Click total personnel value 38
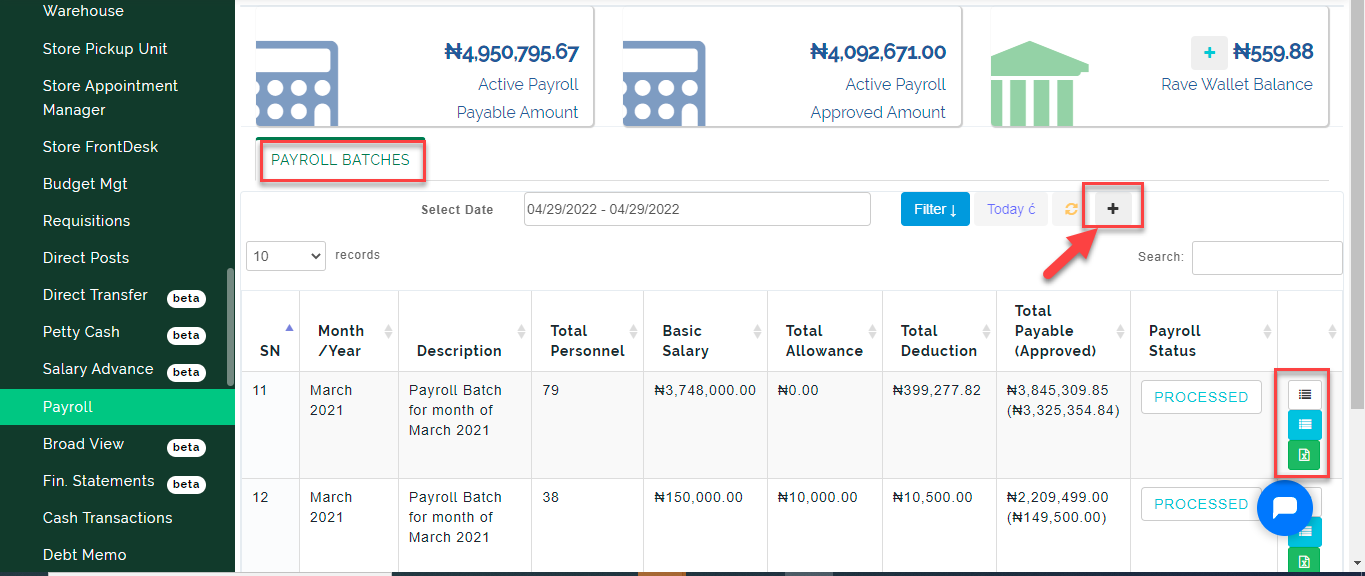The width and height of the screenshot is (1365, 576). click(x=551, y=497)
